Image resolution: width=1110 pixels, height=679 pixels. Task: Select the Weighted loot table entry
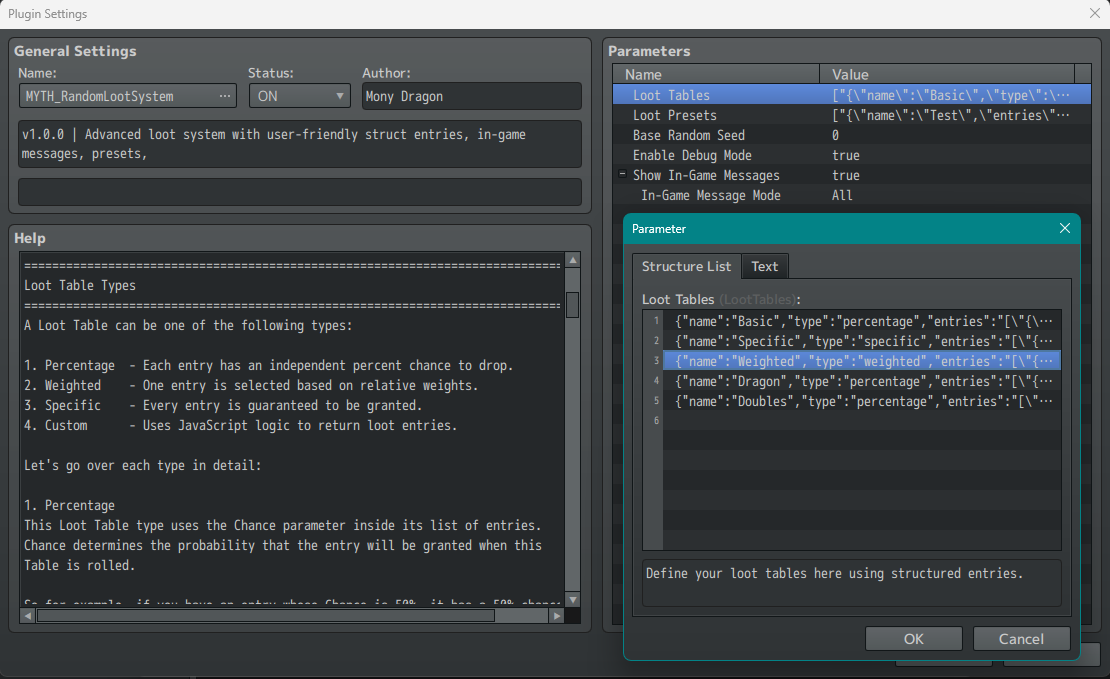(x=862, y=361)
